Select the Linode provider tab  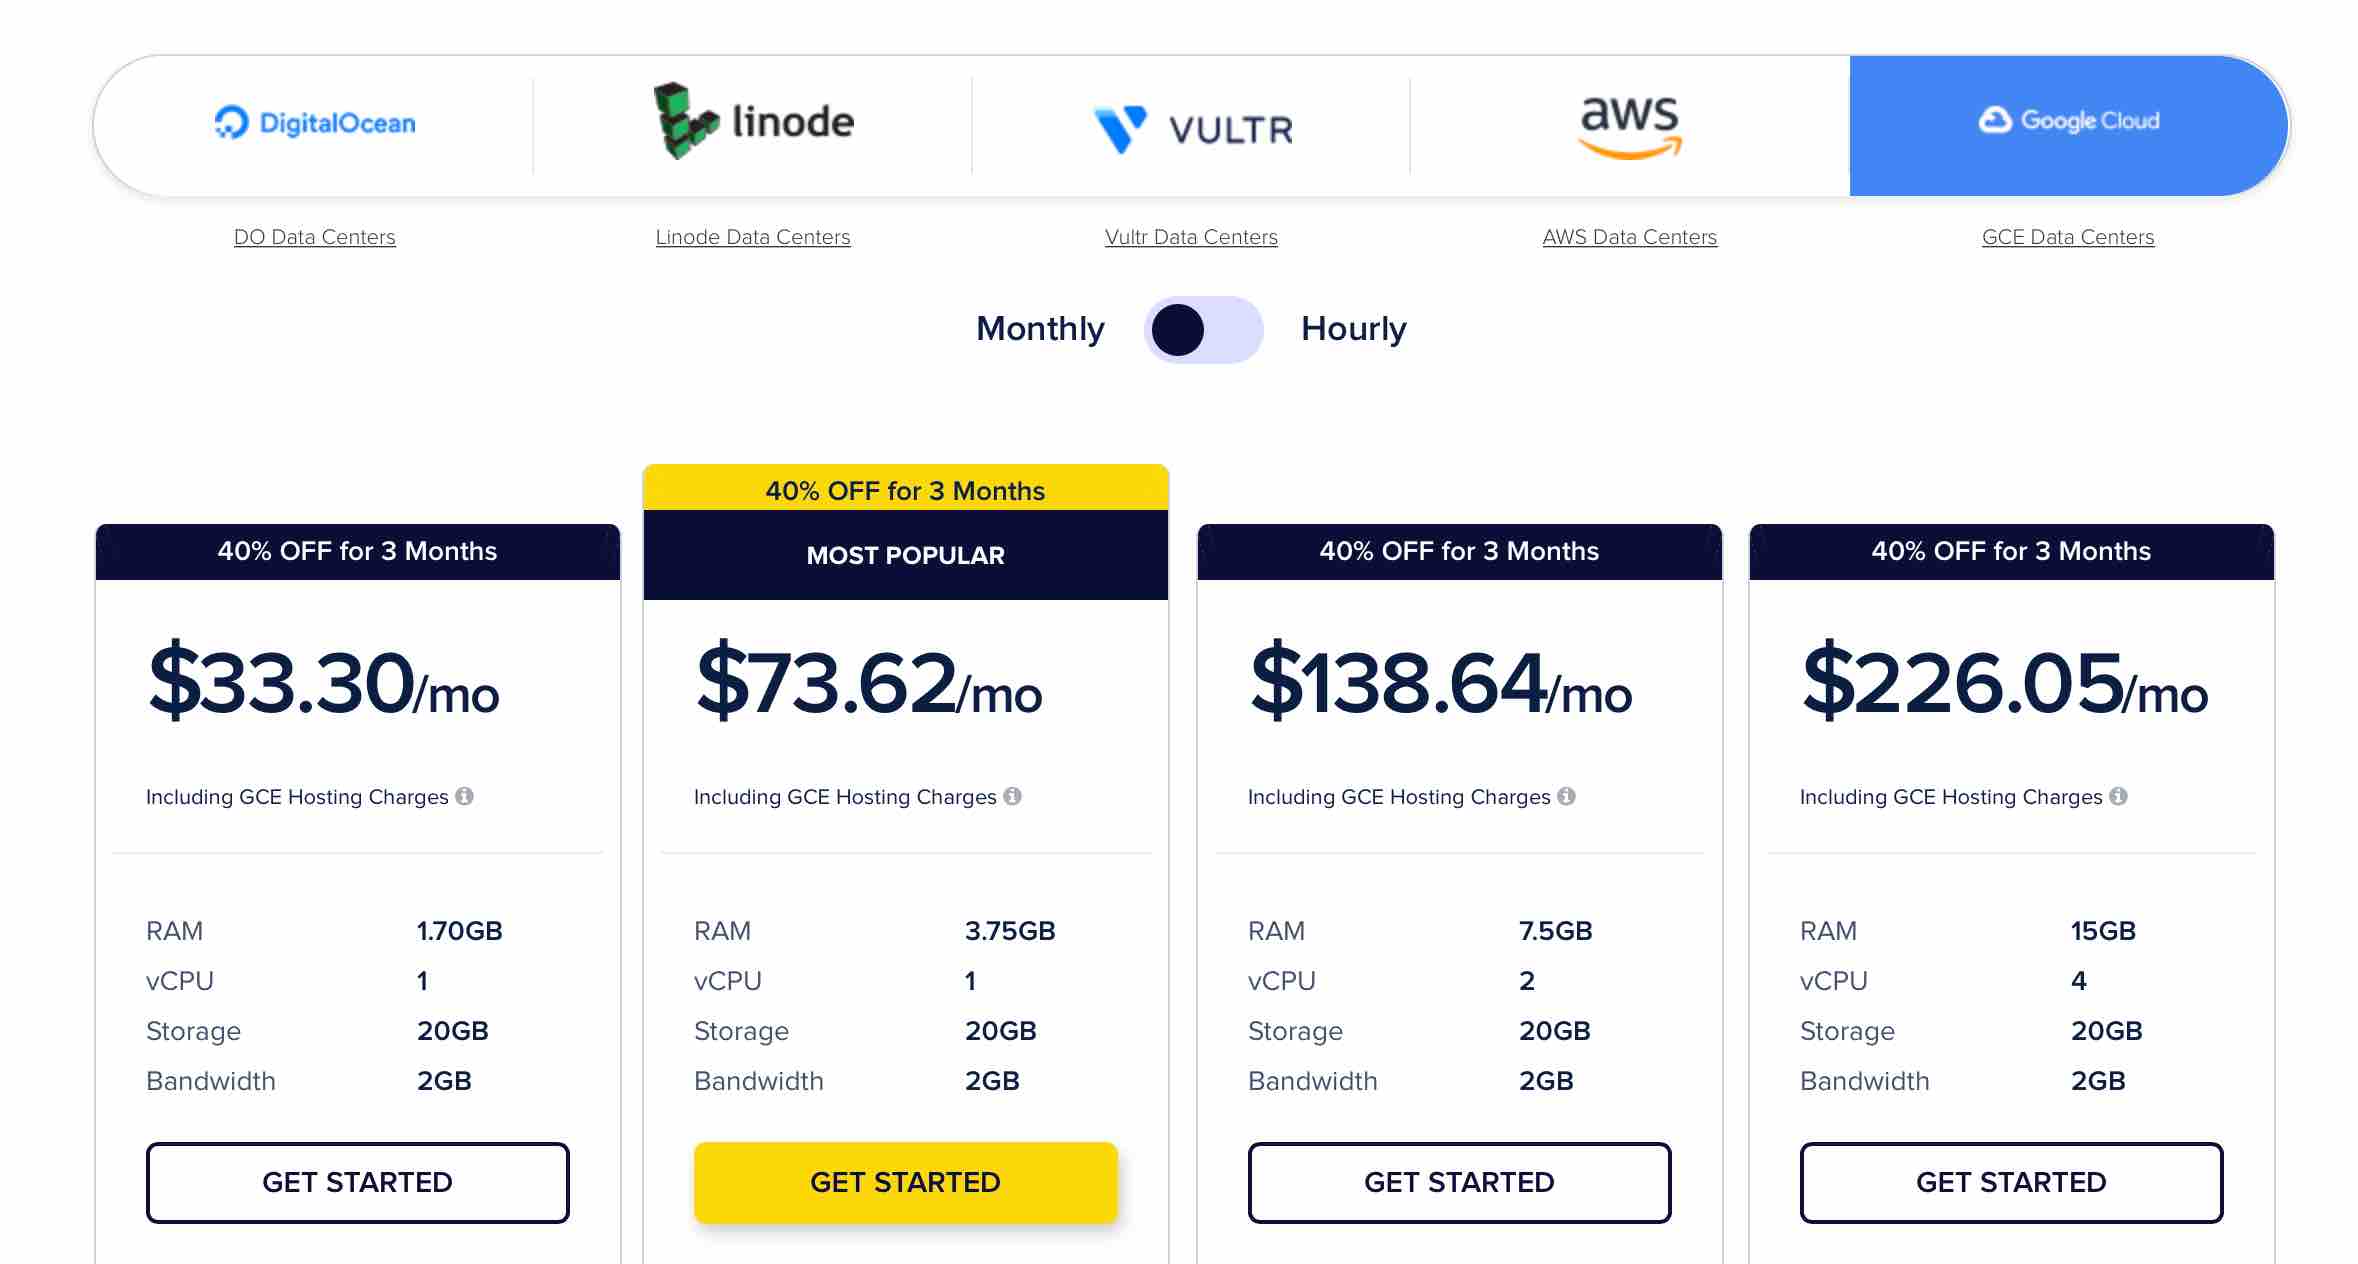753,125
